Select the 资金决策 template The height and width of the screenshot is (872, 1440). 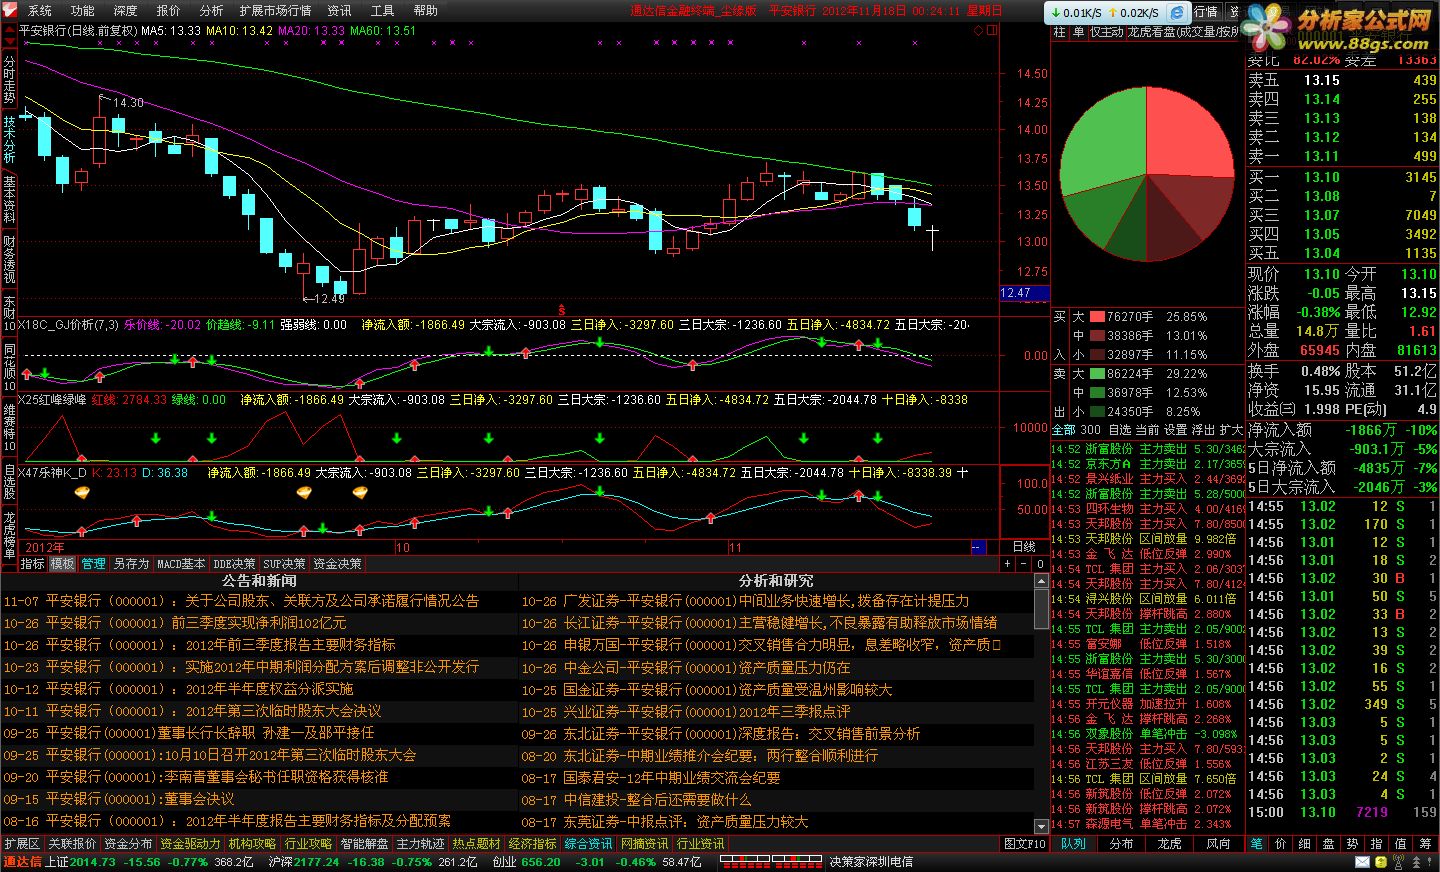click(337, 564)
